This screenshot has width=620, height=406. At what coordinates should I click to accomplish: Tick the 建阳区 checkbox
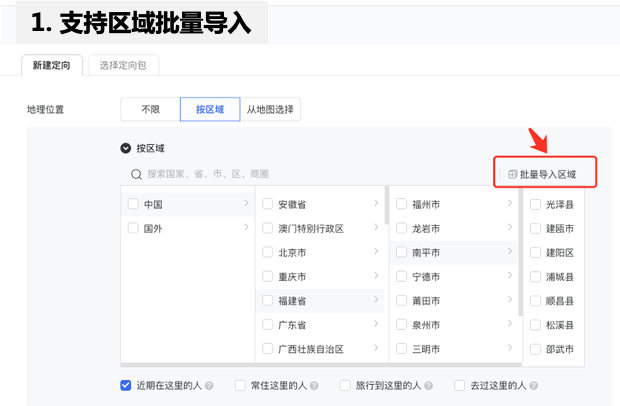point(535,252)
